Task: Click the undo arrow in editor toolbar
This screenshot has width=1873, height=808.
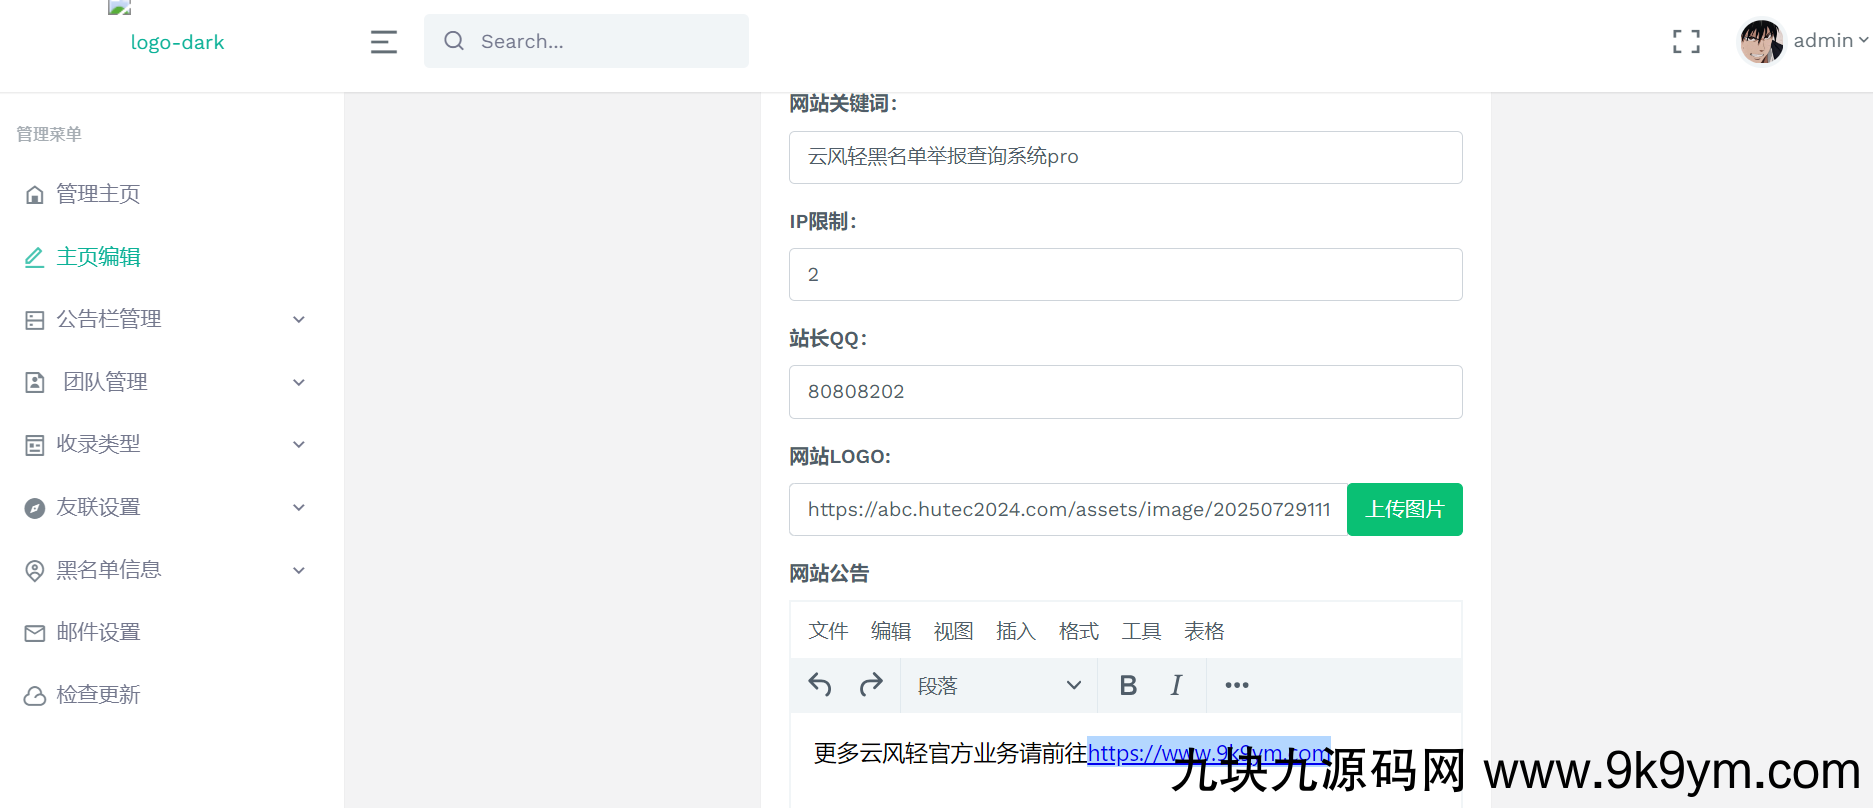Action: click(x=820, y=685)
